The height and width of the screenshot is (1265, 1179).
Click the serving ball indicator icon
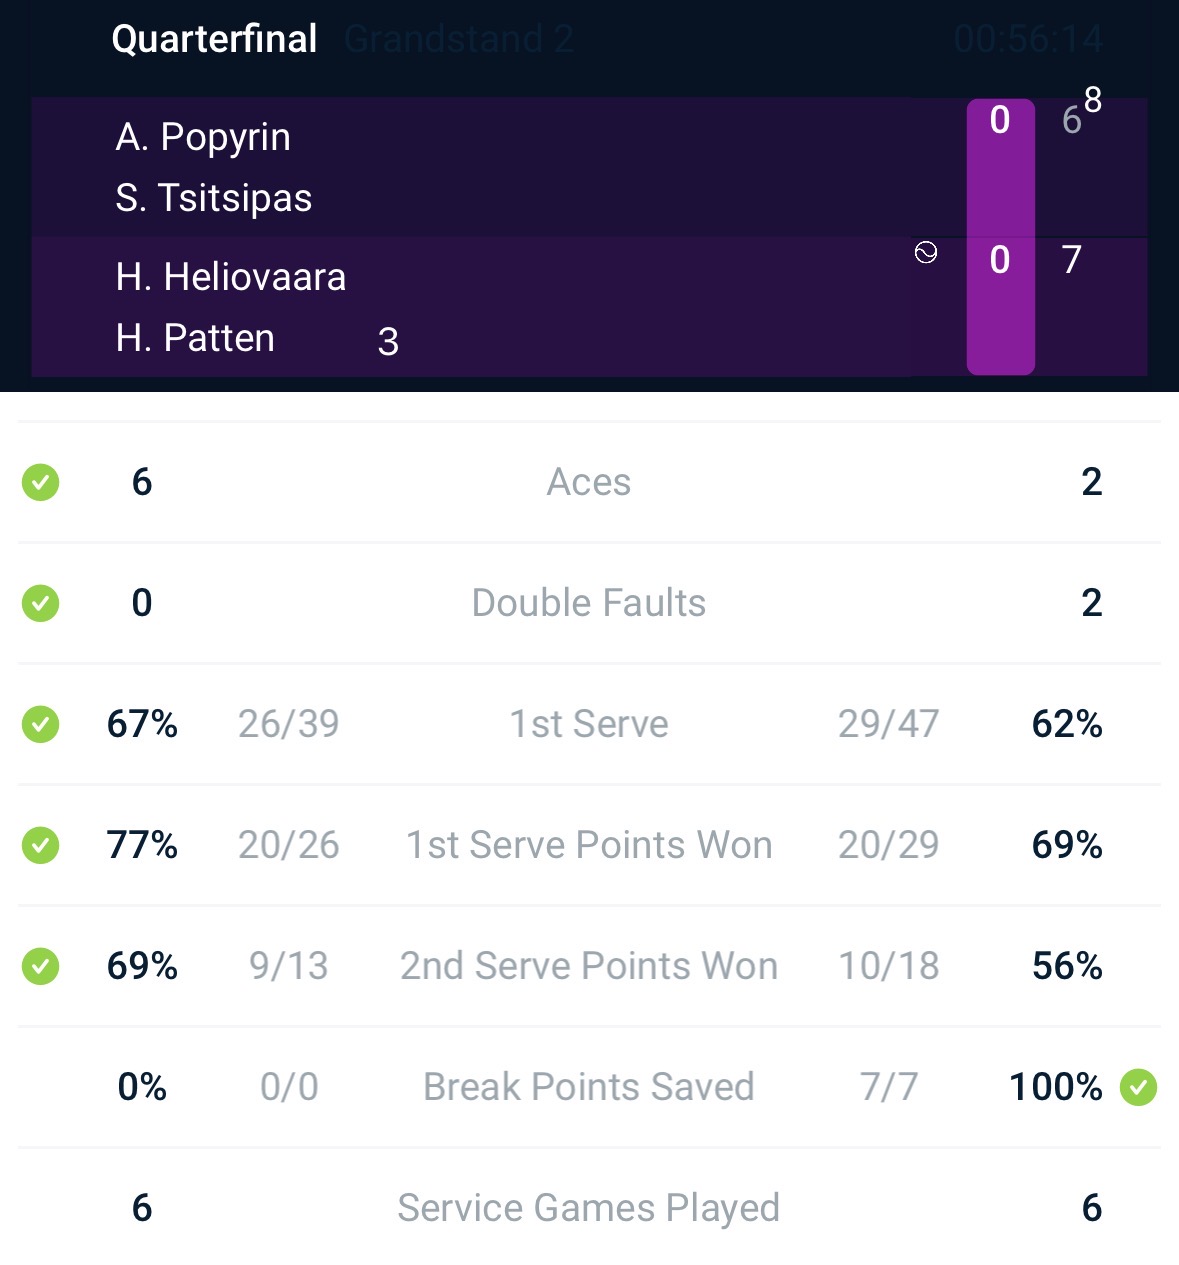(926, 253)
